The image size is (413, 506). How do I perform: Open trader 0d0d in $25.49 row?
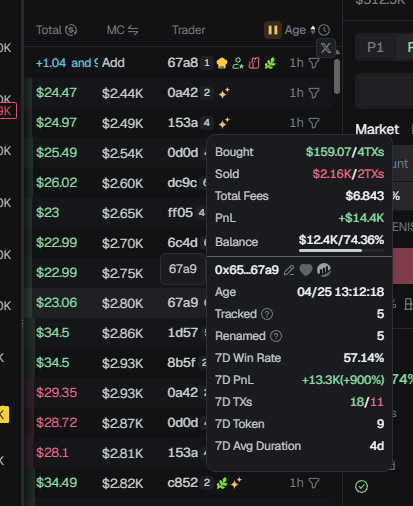click(x=183, y=153)
